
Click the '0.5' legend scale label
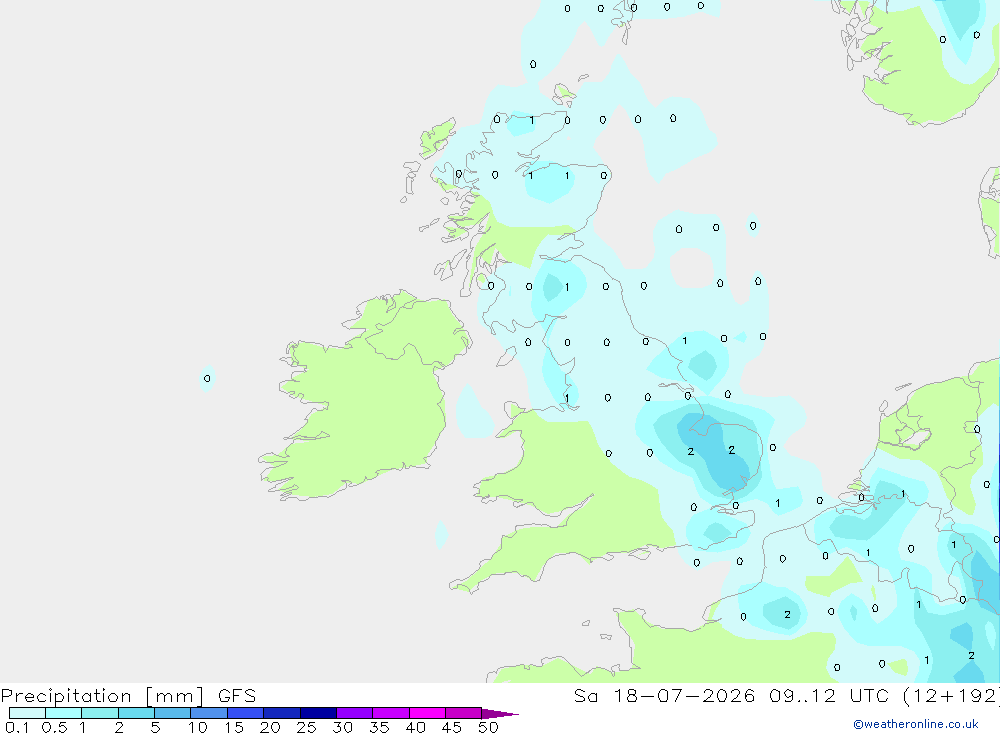click(x=54, y=727)
